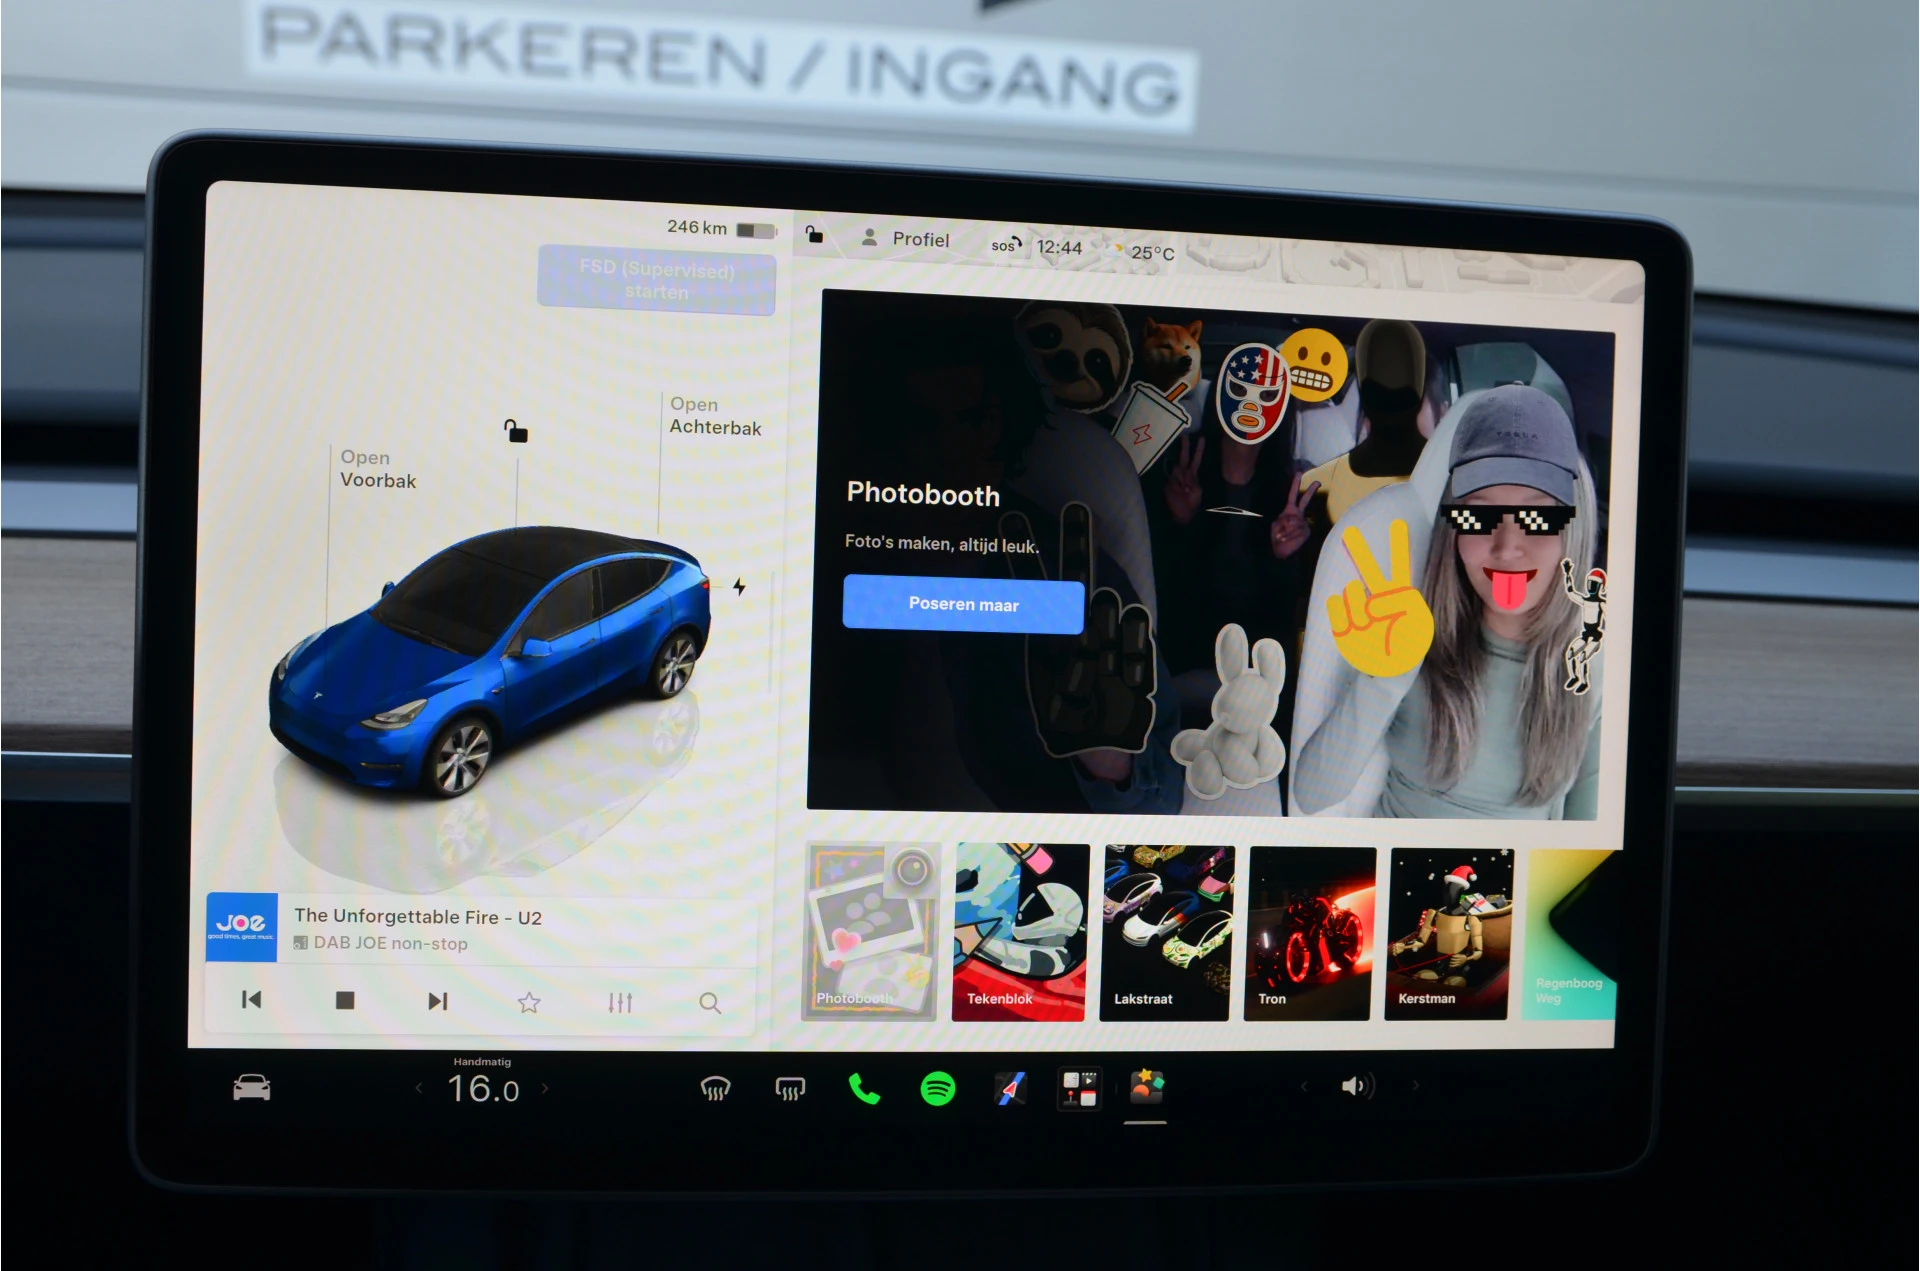
Task: Decrease cabin temperature with left arrow
Action: coord(419,1088)
